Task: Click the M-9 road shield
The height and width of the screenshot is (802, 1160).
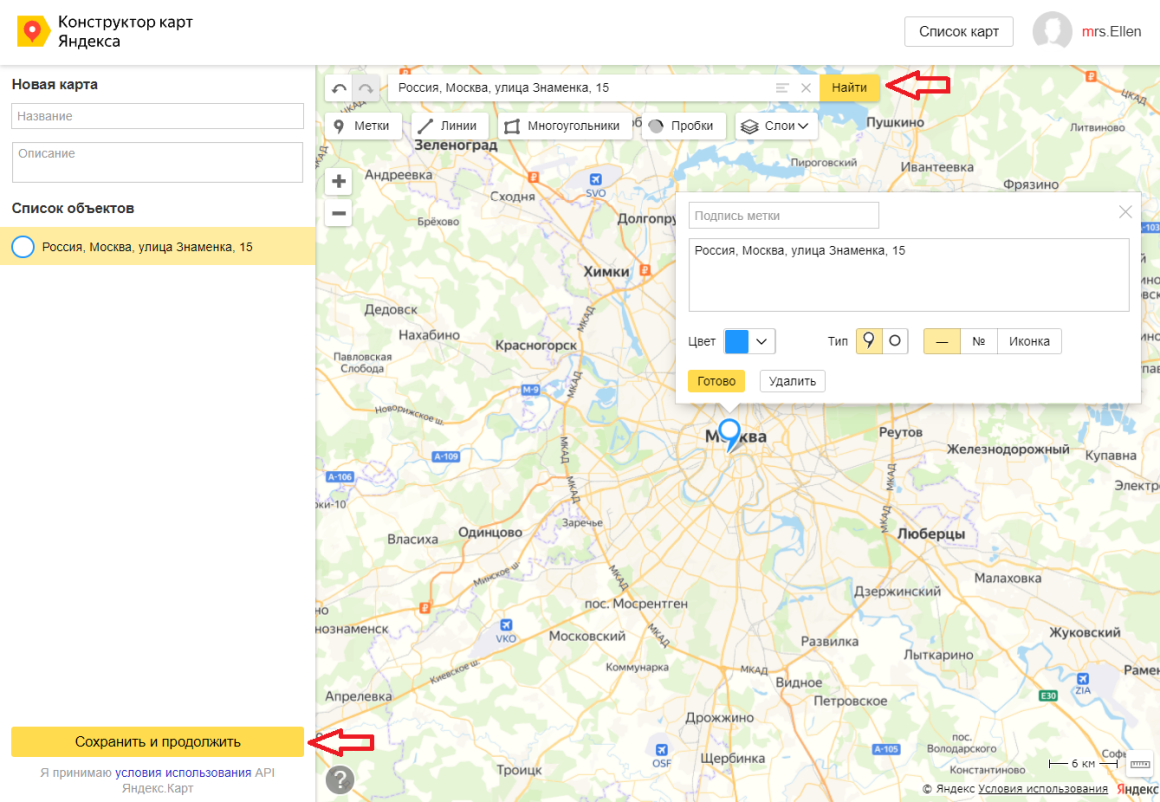Action: point(530,390)
